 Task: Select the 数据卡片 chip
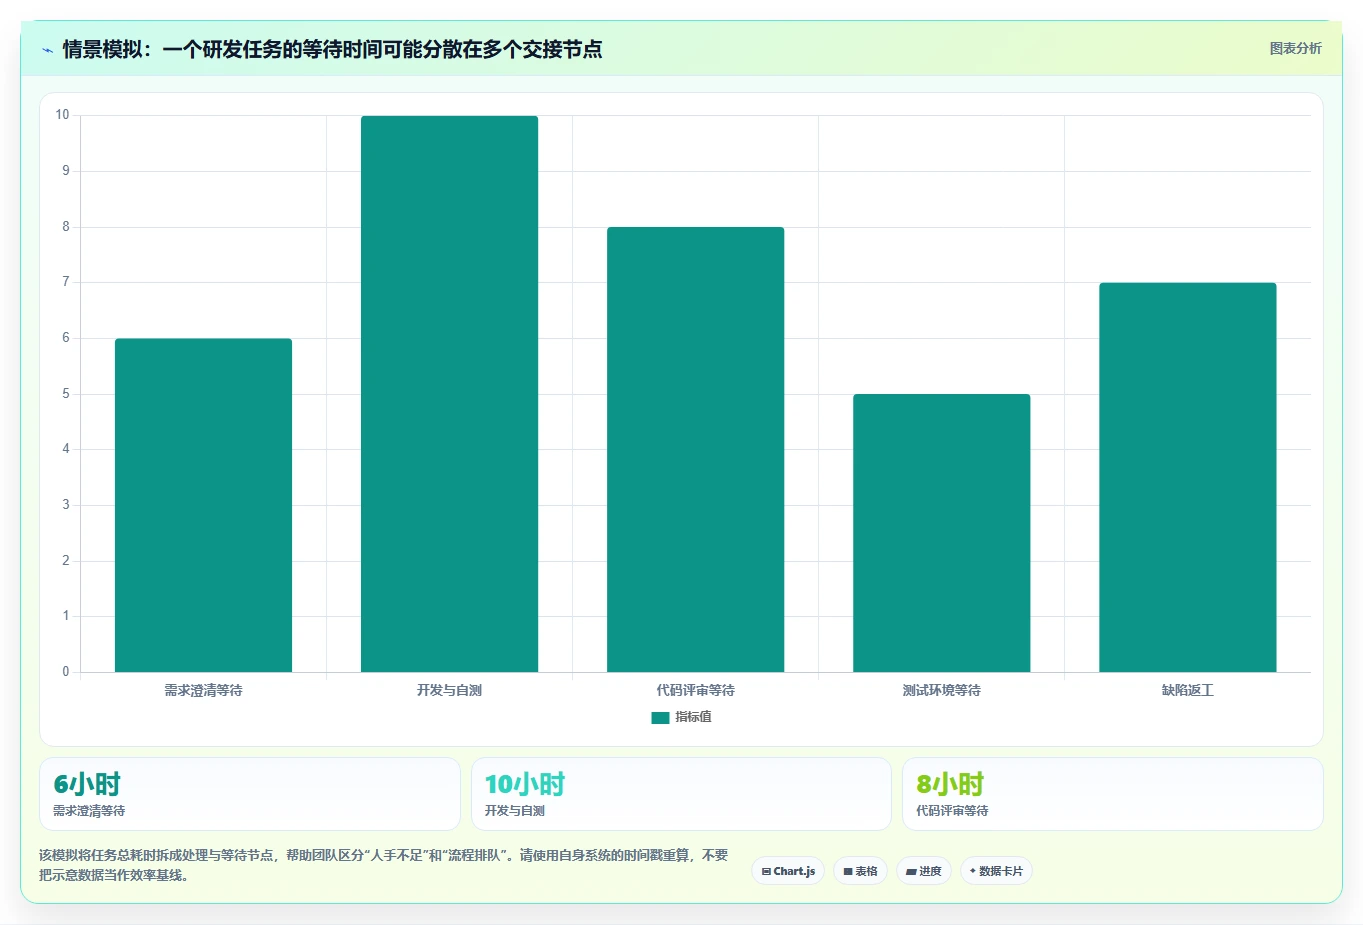pos(996,871)
